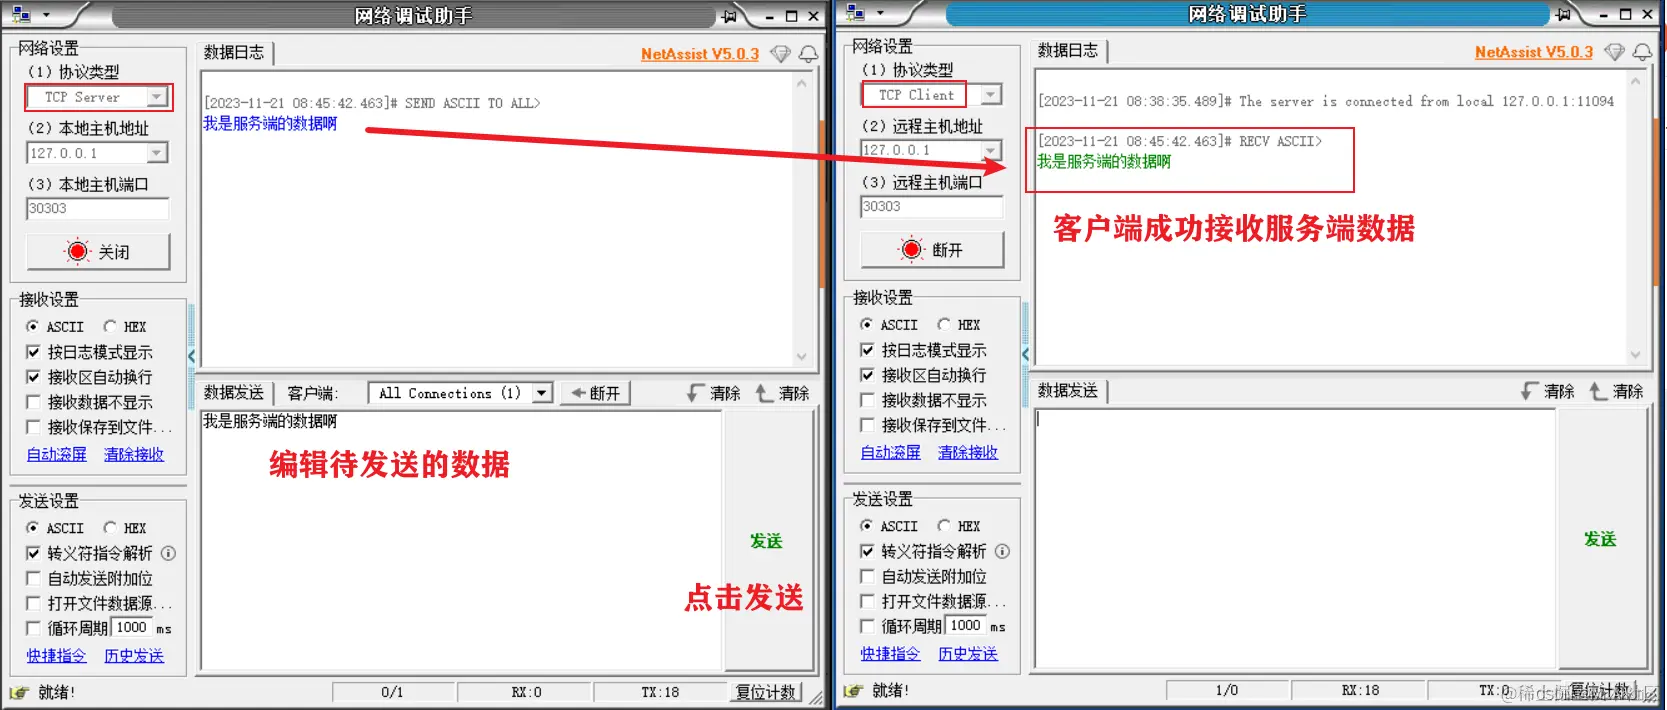
Task: Open the TCP Server protocol type dropdown
Action: tap(157, 97)
